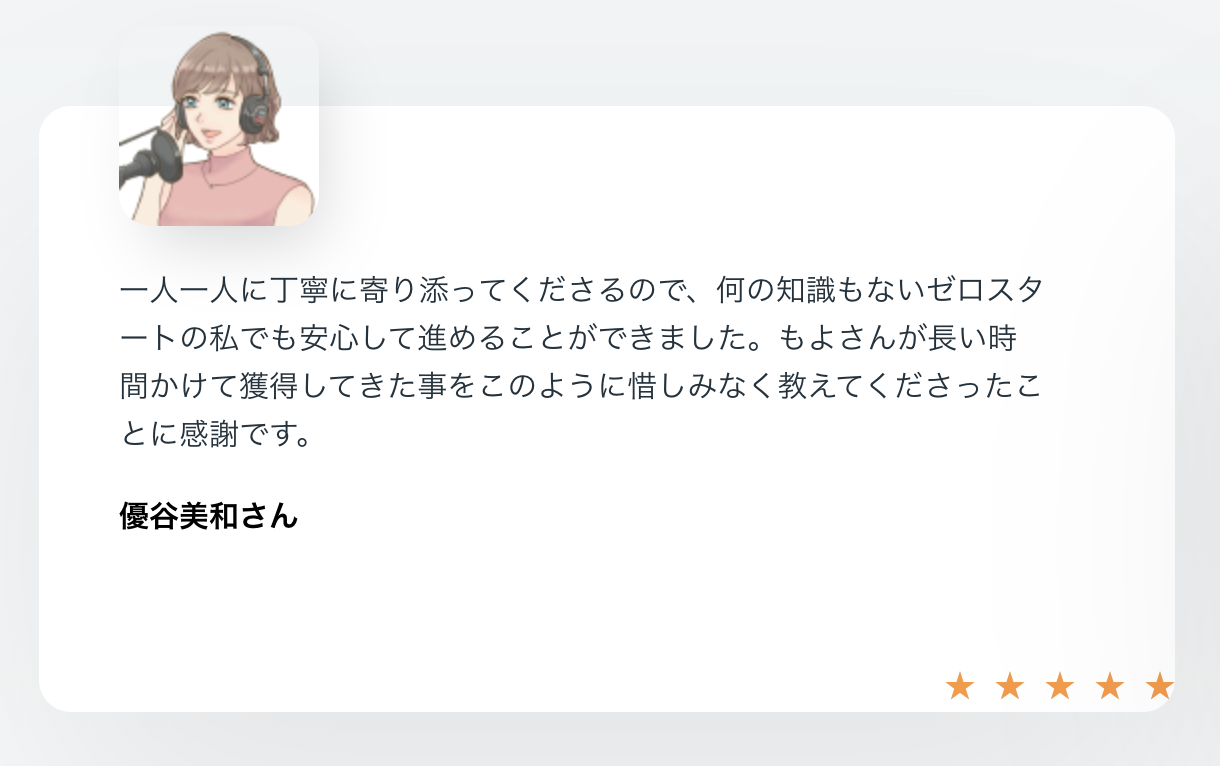This screenshot has height=766, width=1220.
Task: Click the line starting 間かけて獲得してきた
Action: [582, 387]
